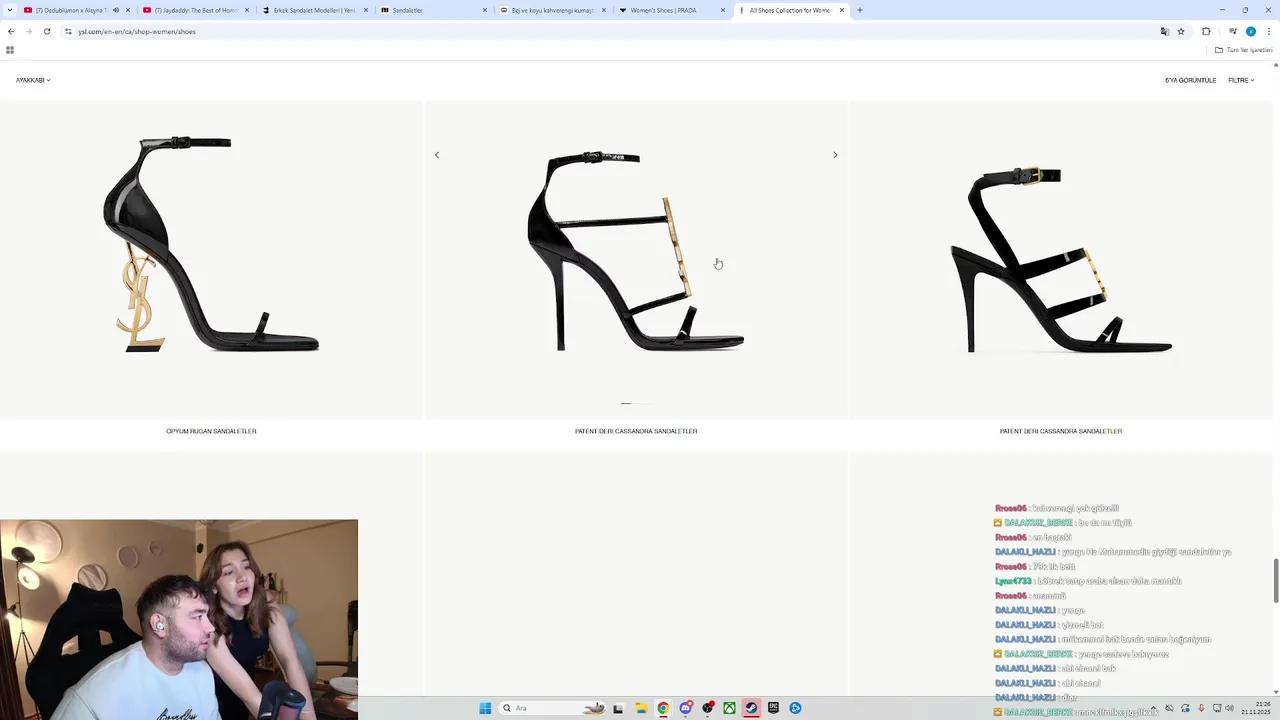Open the OPYUM RUGAN SANDALETLER product link

pos(211,431)
